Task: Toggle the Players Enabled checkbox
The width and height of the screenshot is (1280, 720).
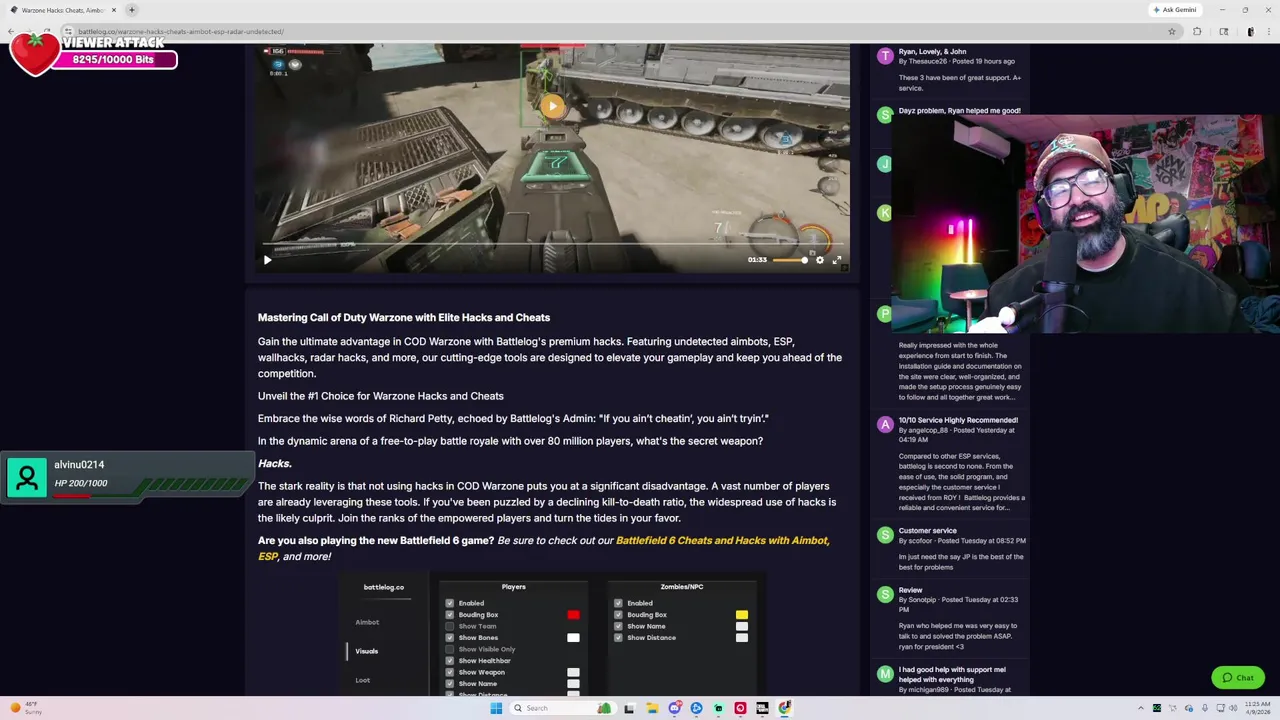Action: point(449,603)
